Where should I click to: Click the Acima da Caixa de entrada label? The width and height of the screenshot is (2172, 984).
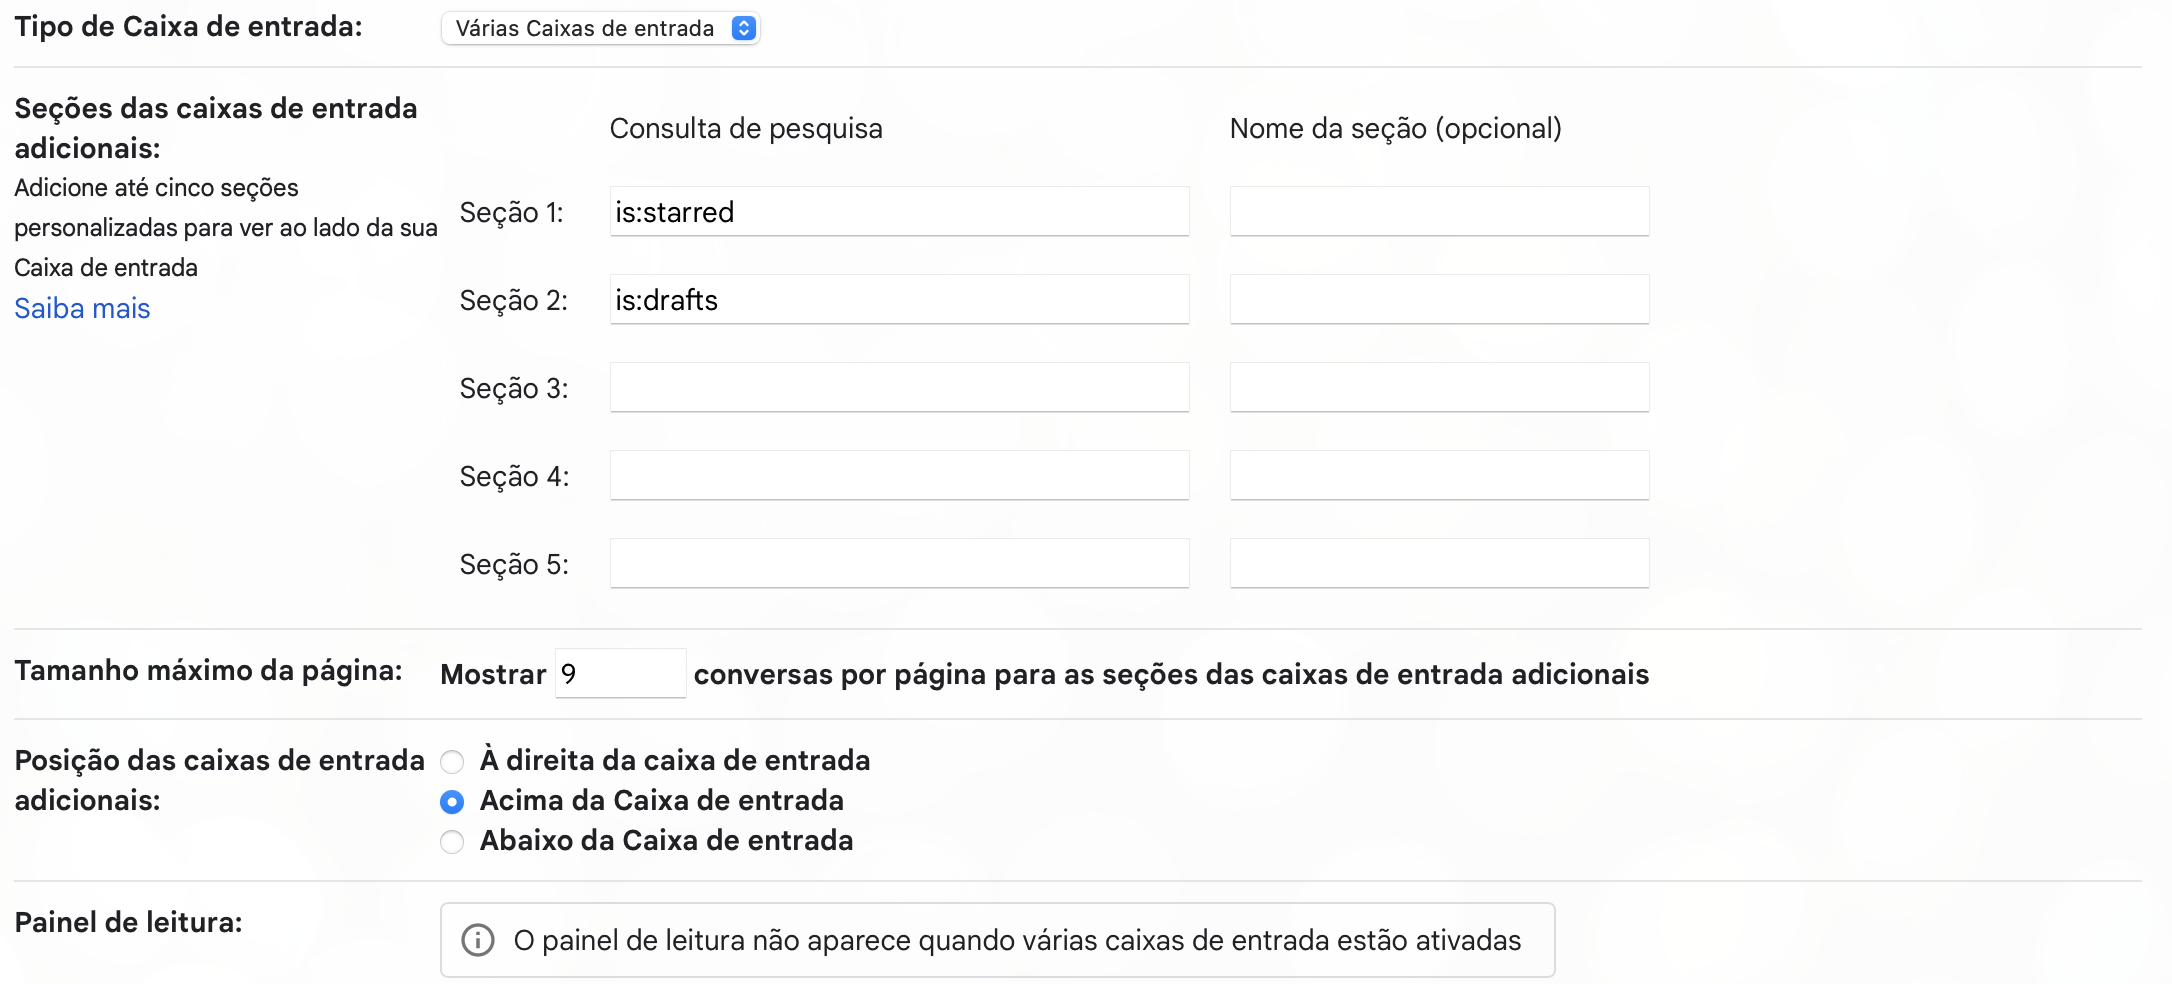pos(661,801)
